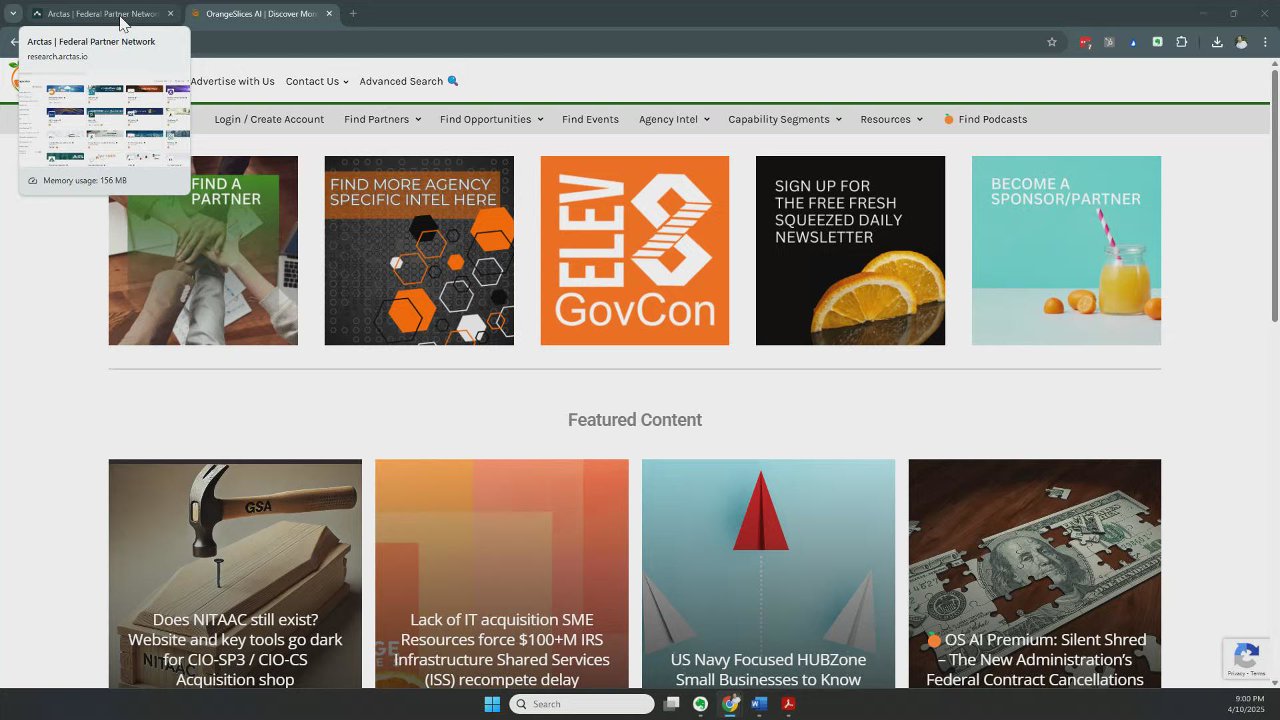Viewport: 1280px width, 720px height.
Task: Click the red extension icon in toolbar
Action: tap(1085, 42)
